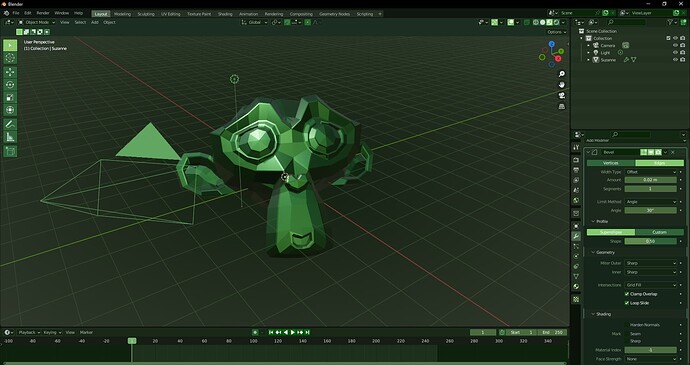Screen dimensions: 690x365
Task: Activate the Scale tool
Action: click(x=10, y=97)
